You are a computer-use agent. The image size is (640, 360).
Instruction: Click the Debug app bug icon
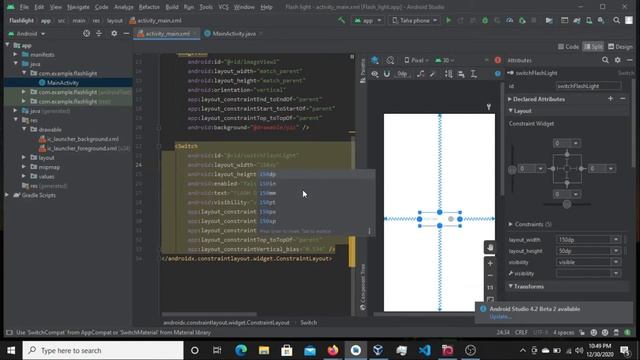coord(485,20)
